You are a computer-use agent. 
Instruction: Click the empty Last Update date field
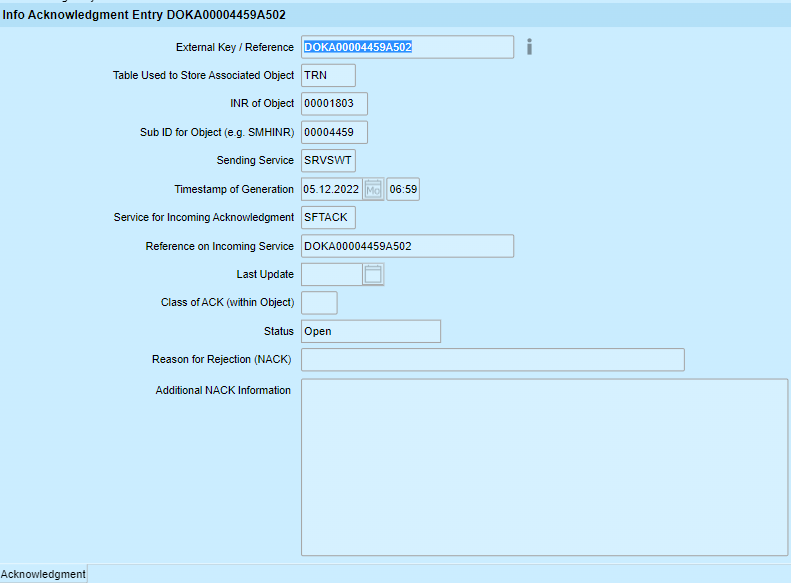330,274
